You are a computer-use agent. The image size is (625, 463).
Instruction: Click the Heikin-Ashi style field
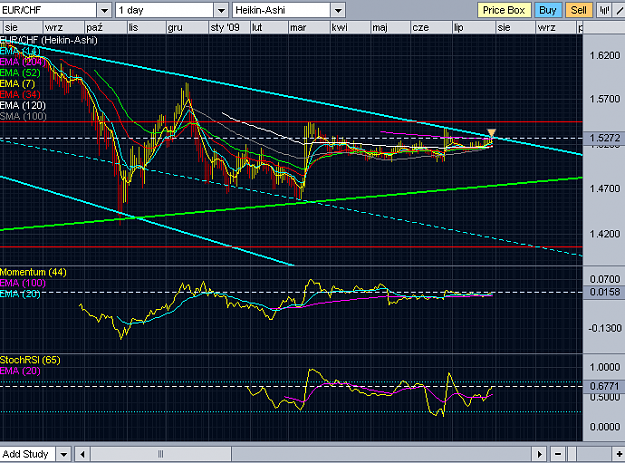[x=281, y=10]
